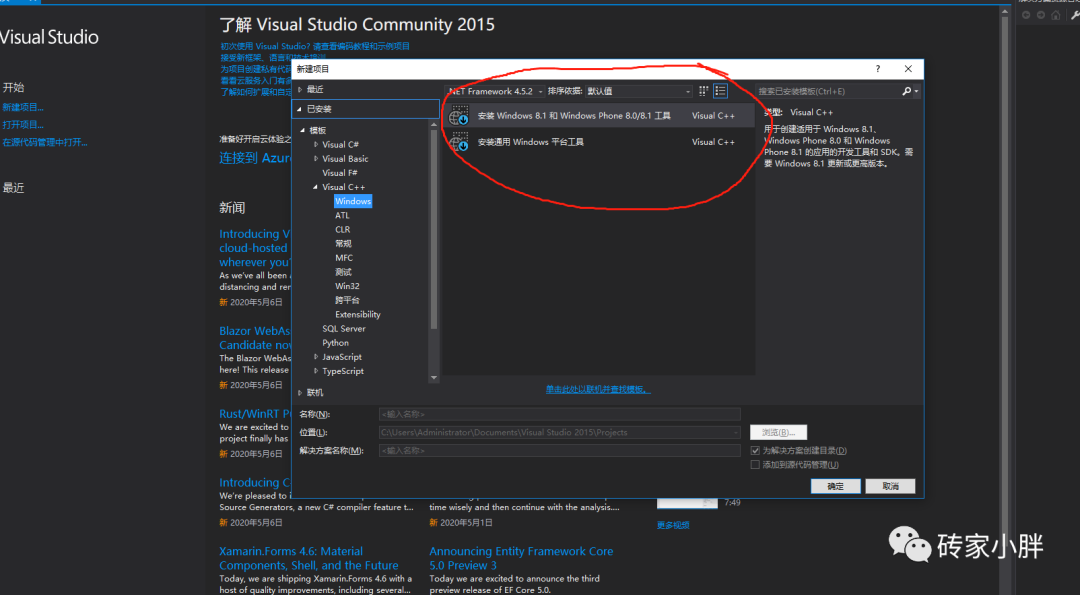This screenshot has height=595, width=1080.
Task: Select 安装 Windows 8.1 和 Windows Phone template
Action: coord(599,116)
